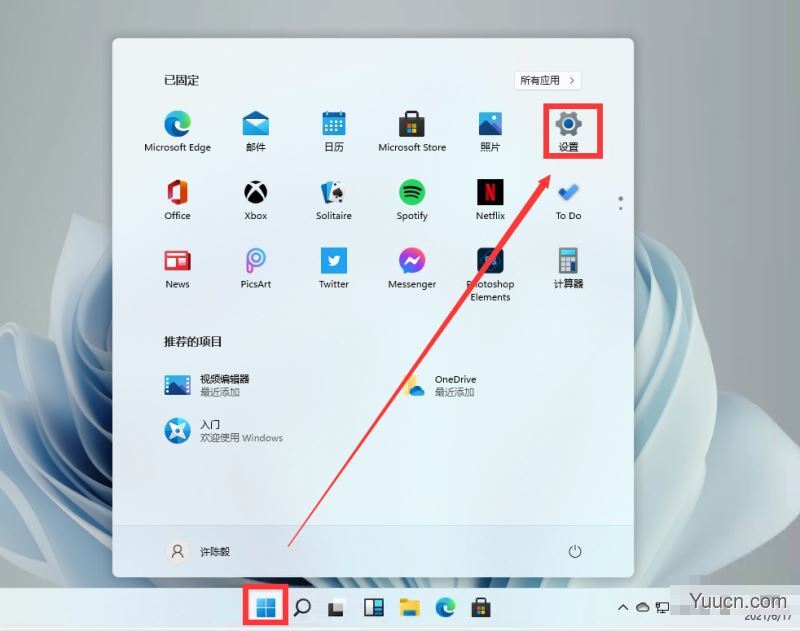Click the user account 许陈毅

(199, 551)
